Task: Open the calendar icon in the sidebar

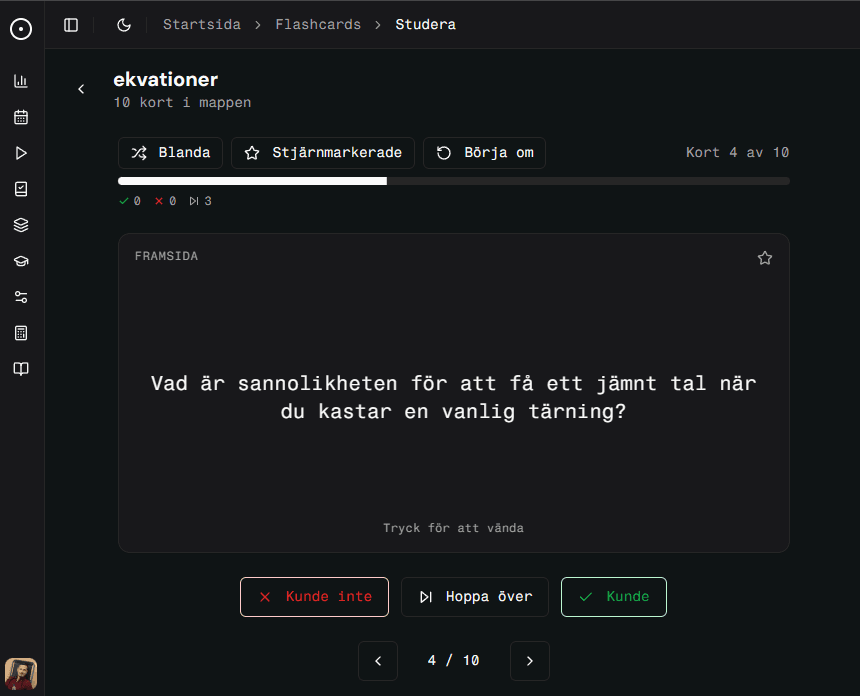Action: coord(21,117)
